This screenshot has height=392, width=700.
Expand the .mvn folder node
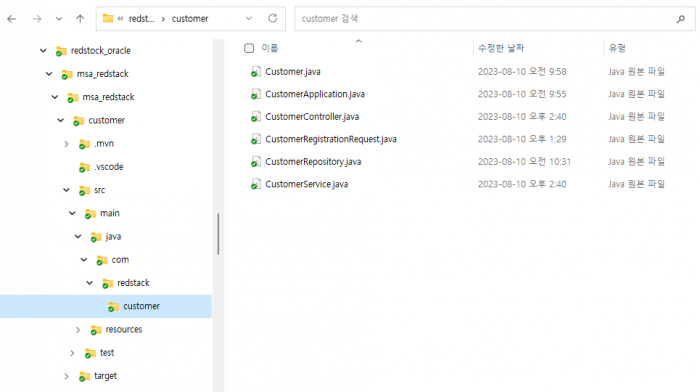pos(67,144)
